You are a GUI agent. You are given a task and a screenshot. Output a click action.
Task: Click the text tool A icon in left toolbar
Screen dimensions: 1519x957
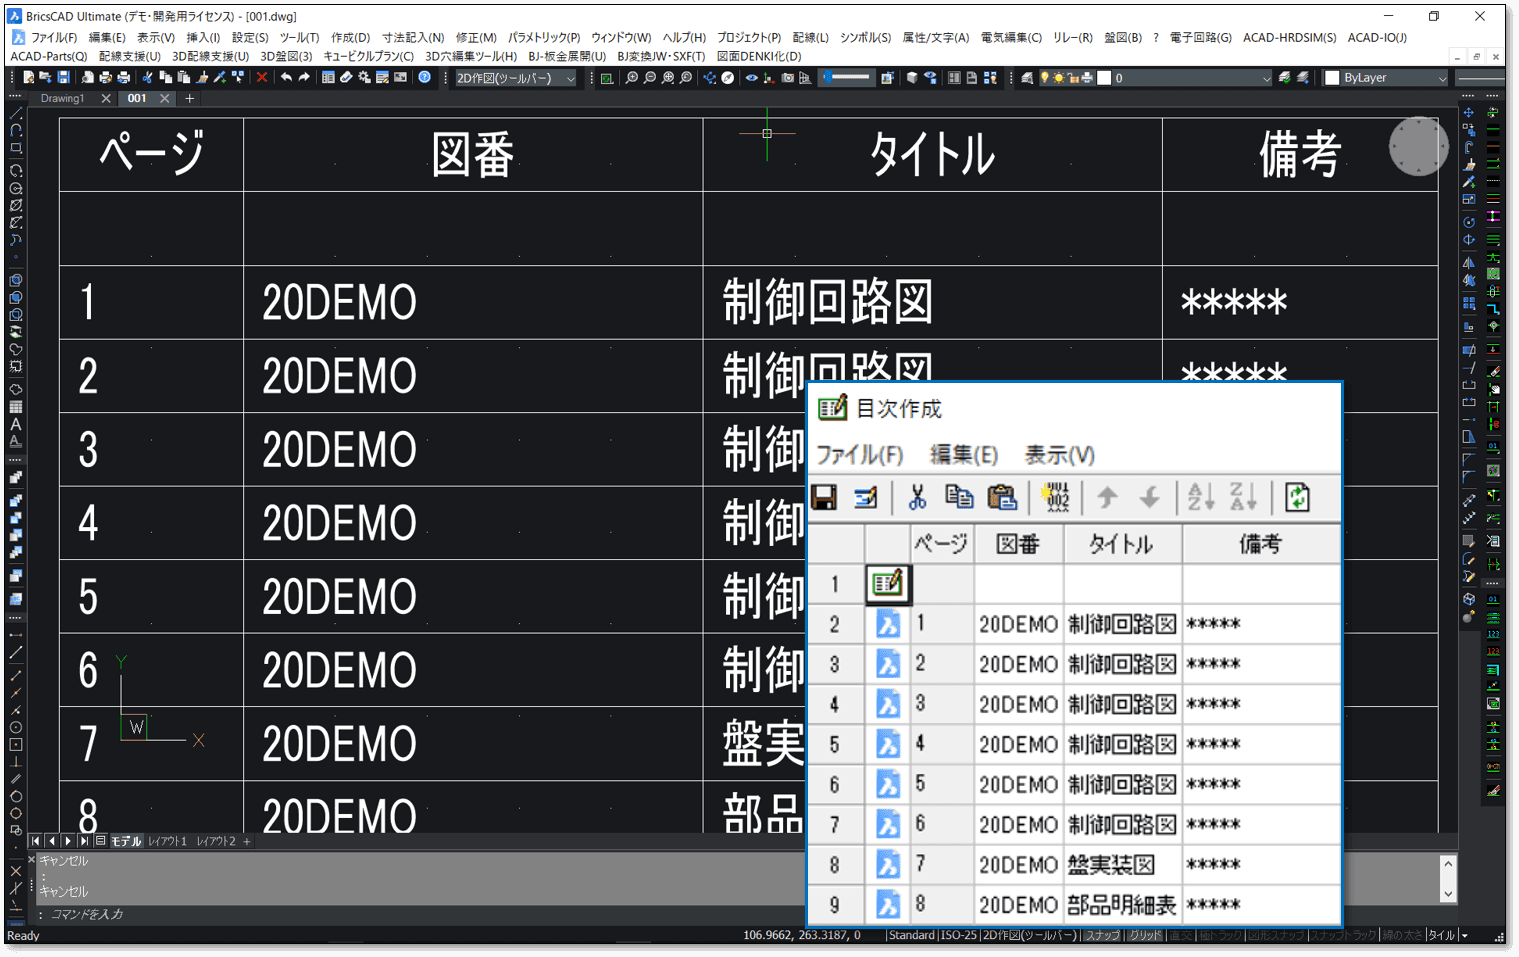(15, 425)
